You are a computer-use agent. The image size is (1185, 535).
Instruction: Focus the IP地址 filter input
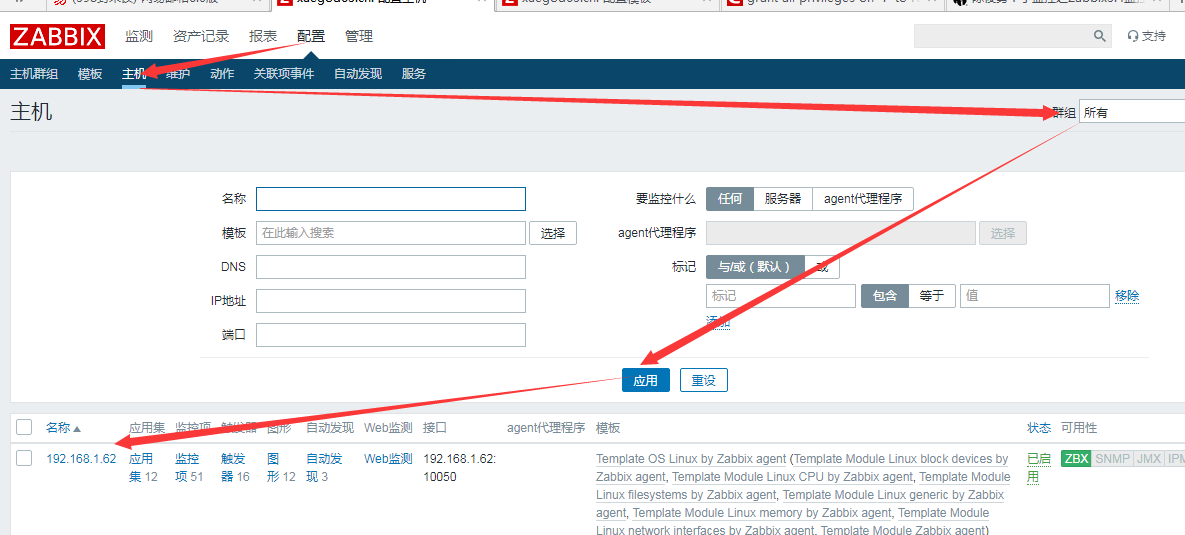pyautogui.click(x=391, y=301)
